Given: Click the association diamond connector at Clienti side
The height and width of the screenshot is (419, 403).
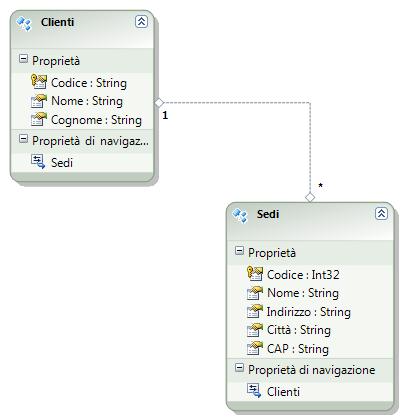Looking at the screenshot, I should pos(159,103).
